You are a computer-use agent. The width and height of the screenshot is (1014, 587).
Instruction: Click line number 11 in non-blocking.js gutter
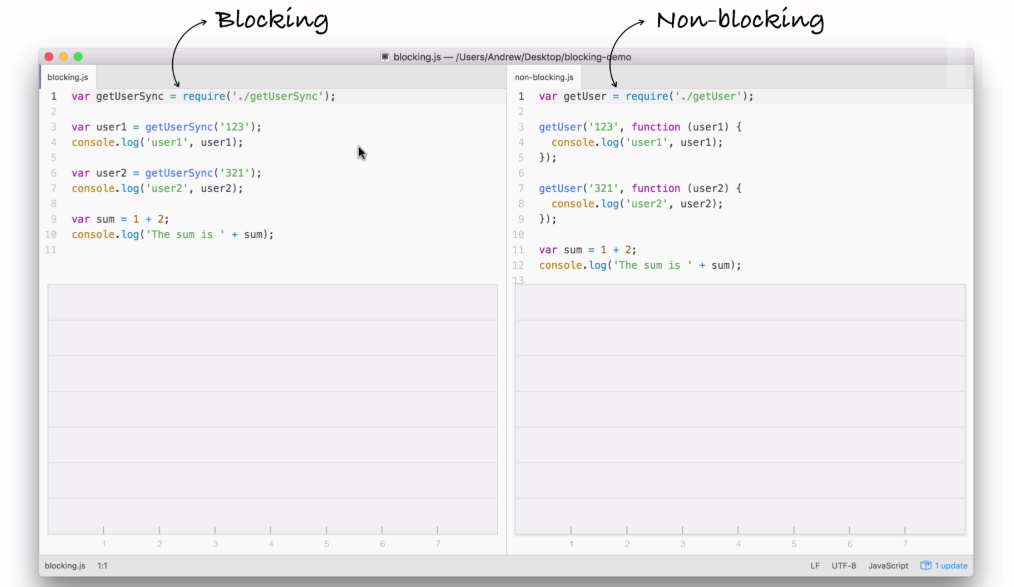(519, 250)
